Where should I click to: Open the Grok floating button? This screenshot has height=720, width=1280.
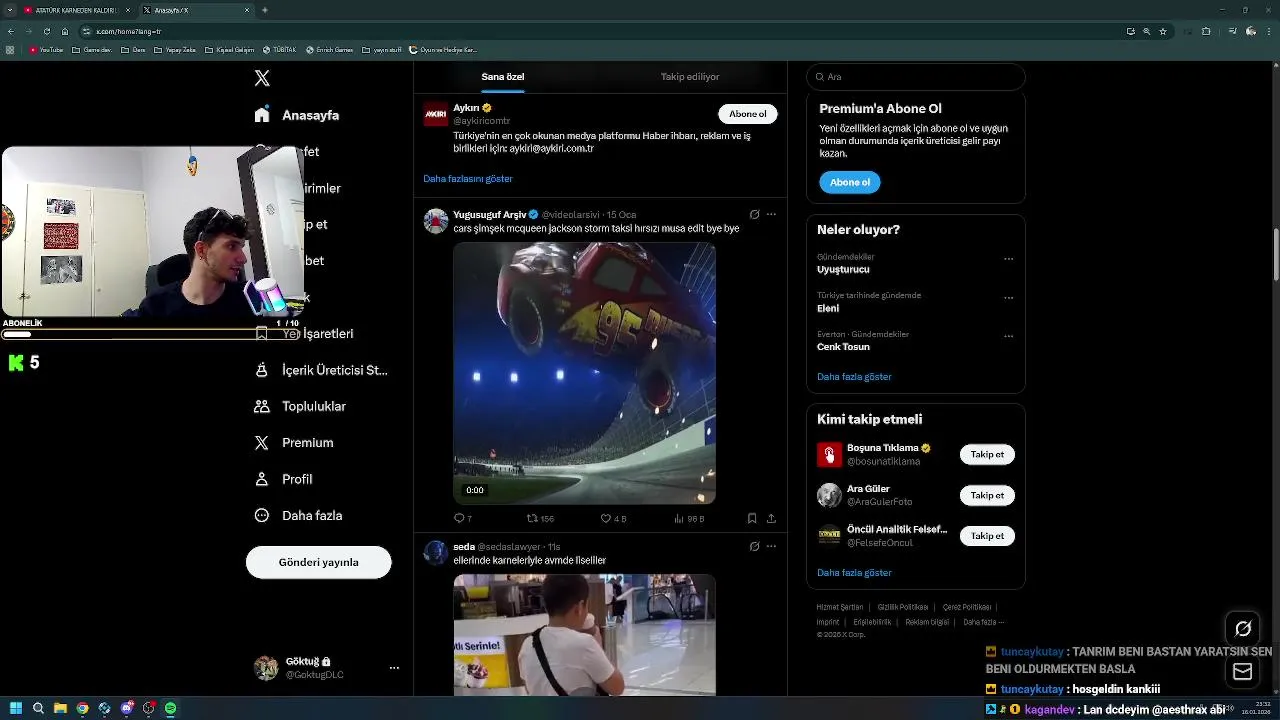[1243, 629]
